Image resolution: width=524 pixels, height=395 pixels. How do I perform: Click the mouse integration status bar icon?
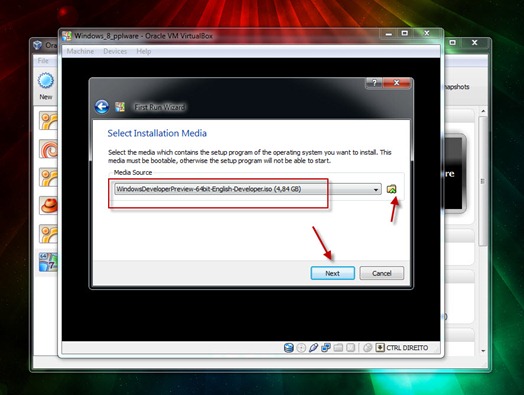tap(367, 348)
